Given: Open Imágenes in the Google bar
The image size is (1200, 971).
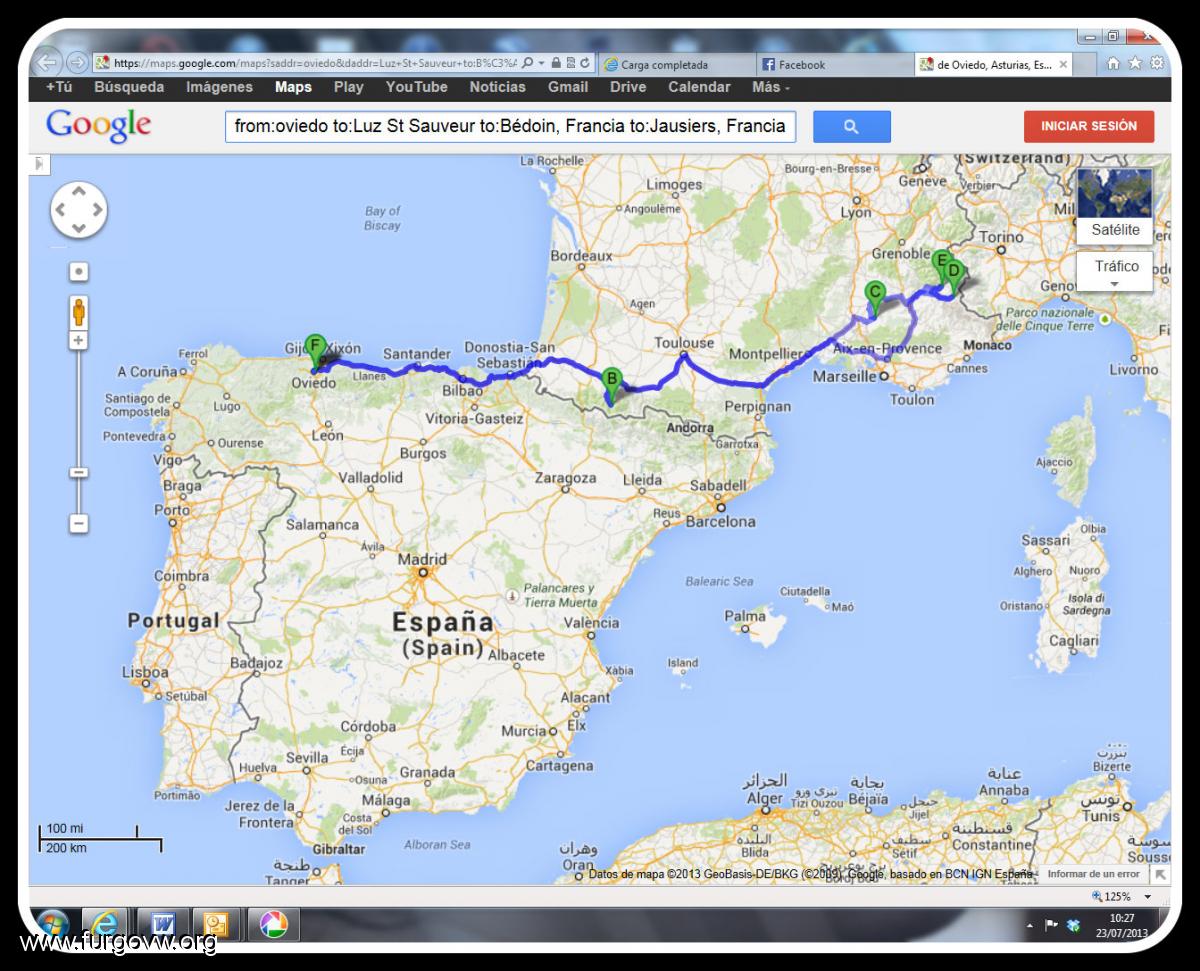Looking at the screenshot, I should [219, 87].
